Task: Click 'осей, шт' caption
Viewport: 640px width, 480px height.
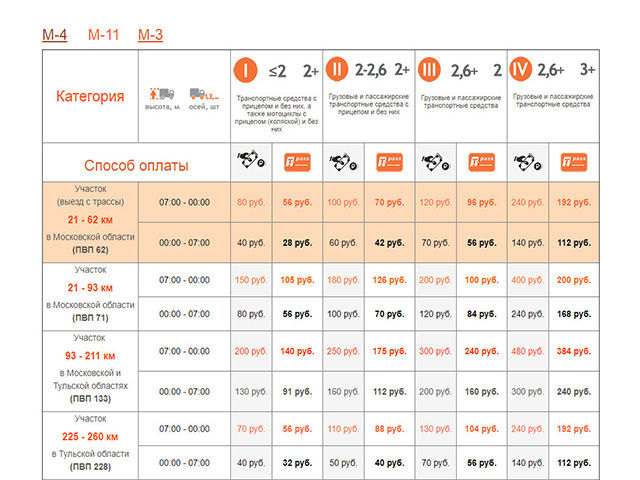Action: (x=204, y=107)
